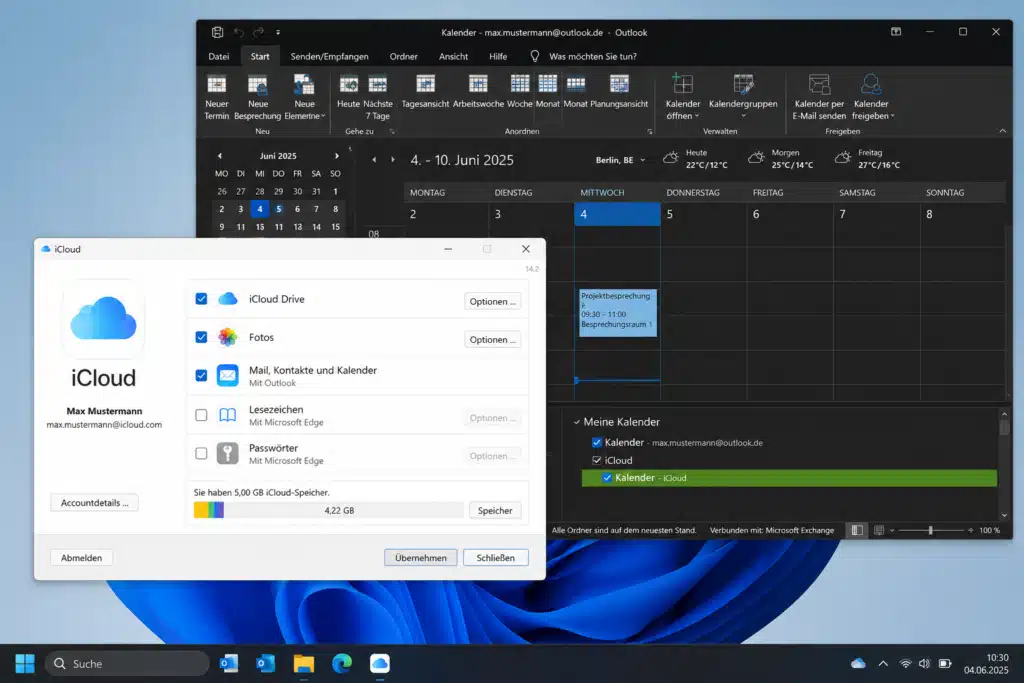Viewport: 1024px width, 683px height.
Task: Collapse the Outlook ribbon arrow
Action: coord(1002,131)
